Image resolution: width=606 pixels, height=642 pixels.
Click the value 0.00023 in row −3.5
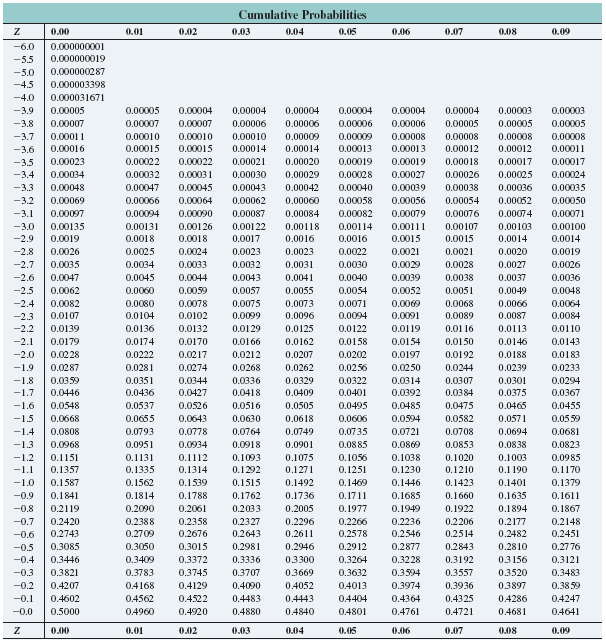68,162
